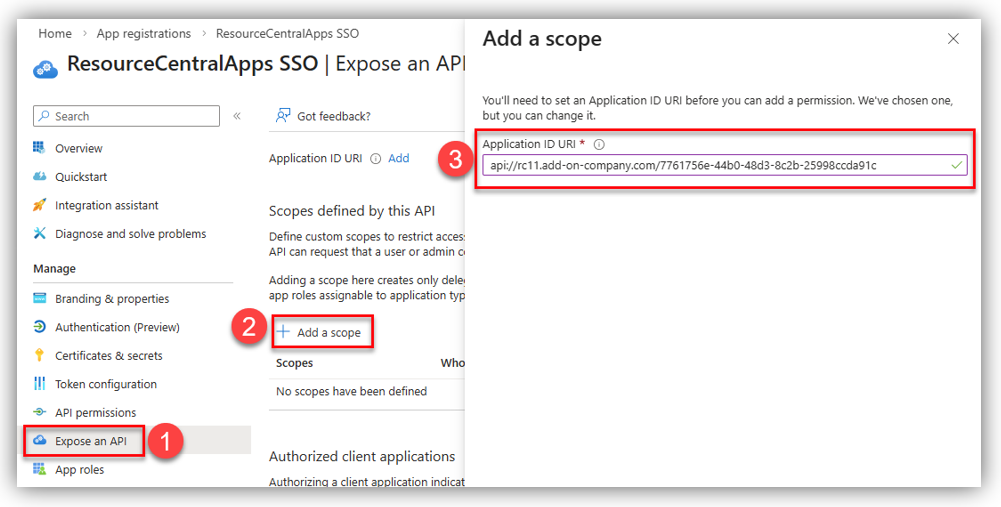The width and height of the screenshot is (1001, 507).
Task: Click the sidebar Search field
Action: point(126,116)
